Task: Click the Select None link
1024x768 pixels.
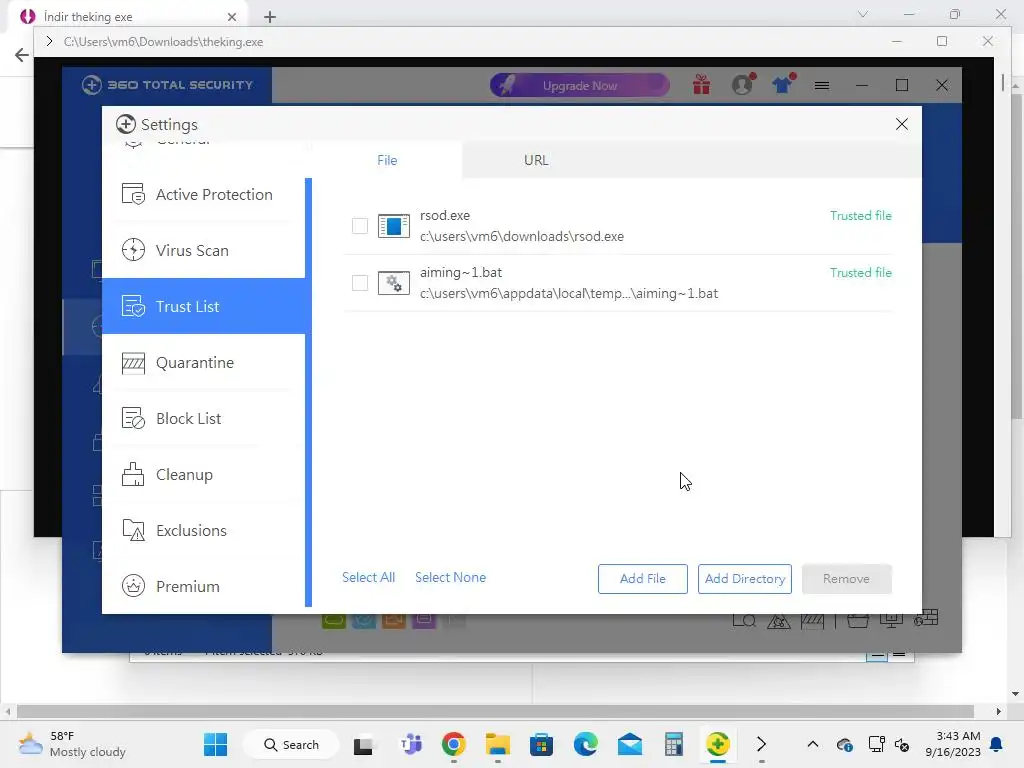Action: 451,577
